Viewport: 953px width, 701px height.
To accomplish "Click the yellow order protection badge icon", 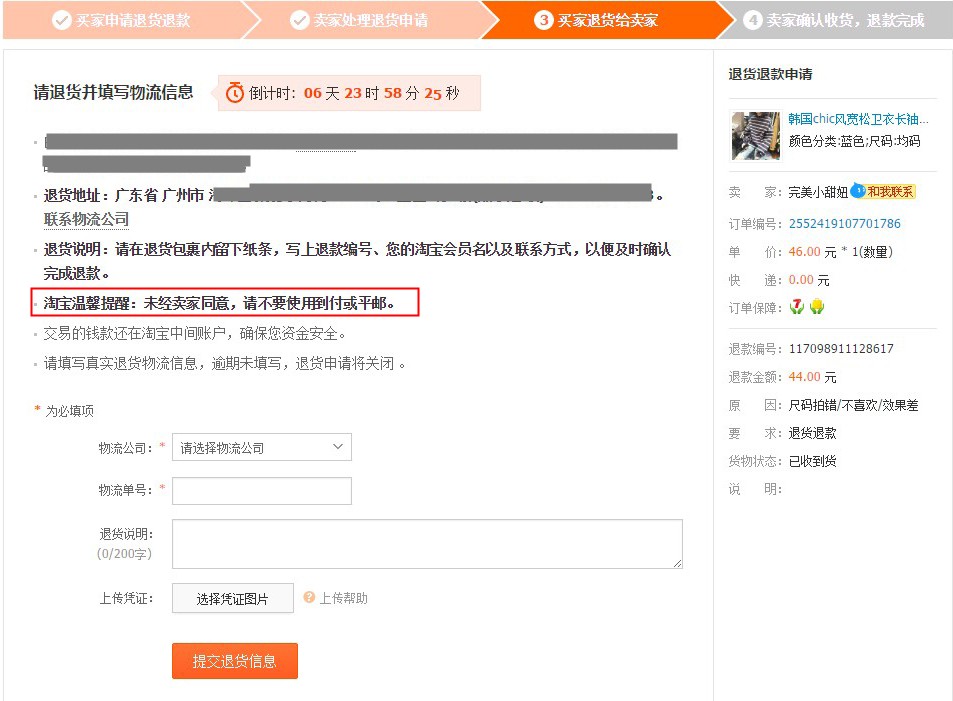I will (x=817, y=307).
